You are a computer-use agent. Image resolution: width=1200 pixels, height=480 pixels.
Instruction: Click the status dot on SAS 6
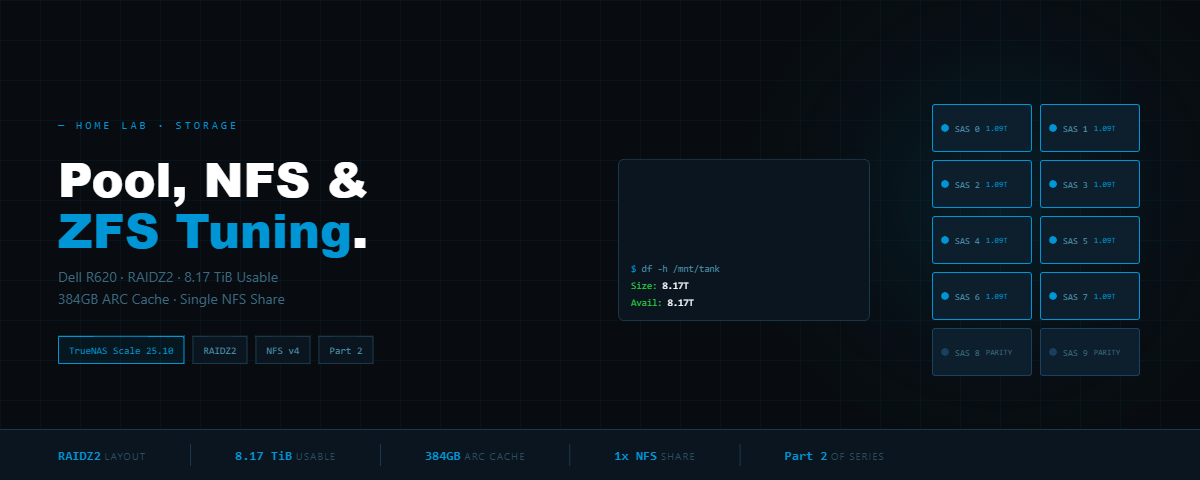945,296
